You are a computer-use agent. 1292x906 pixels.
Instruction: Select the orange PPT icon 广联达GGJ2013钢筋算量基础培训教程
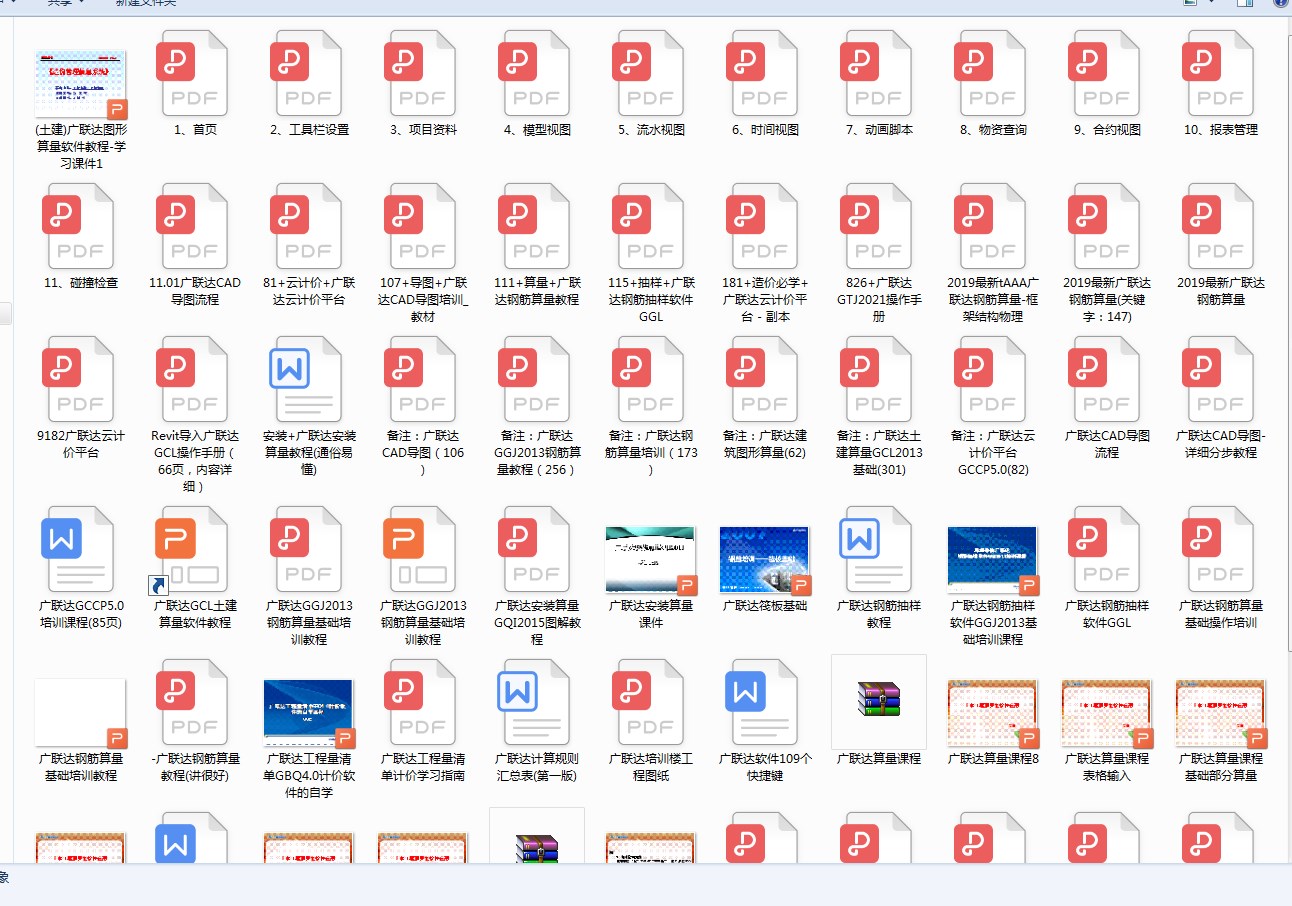click(419, 550)
